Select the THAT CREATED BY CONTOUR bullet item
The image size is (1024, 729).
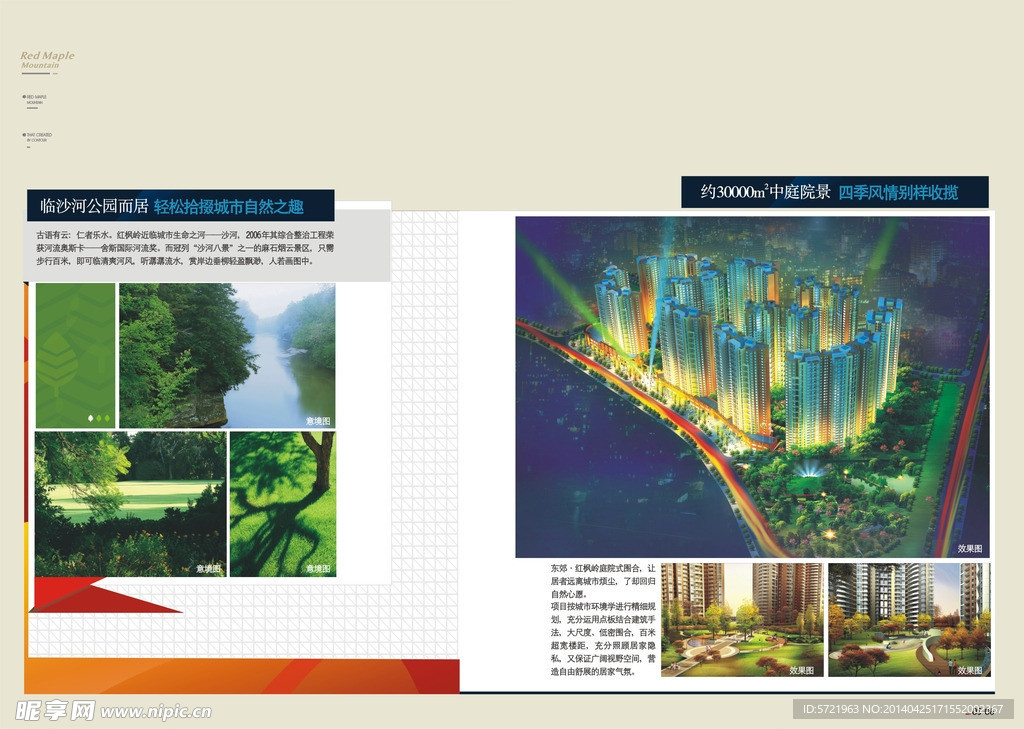pyautogui.click(x=36, y=136)
